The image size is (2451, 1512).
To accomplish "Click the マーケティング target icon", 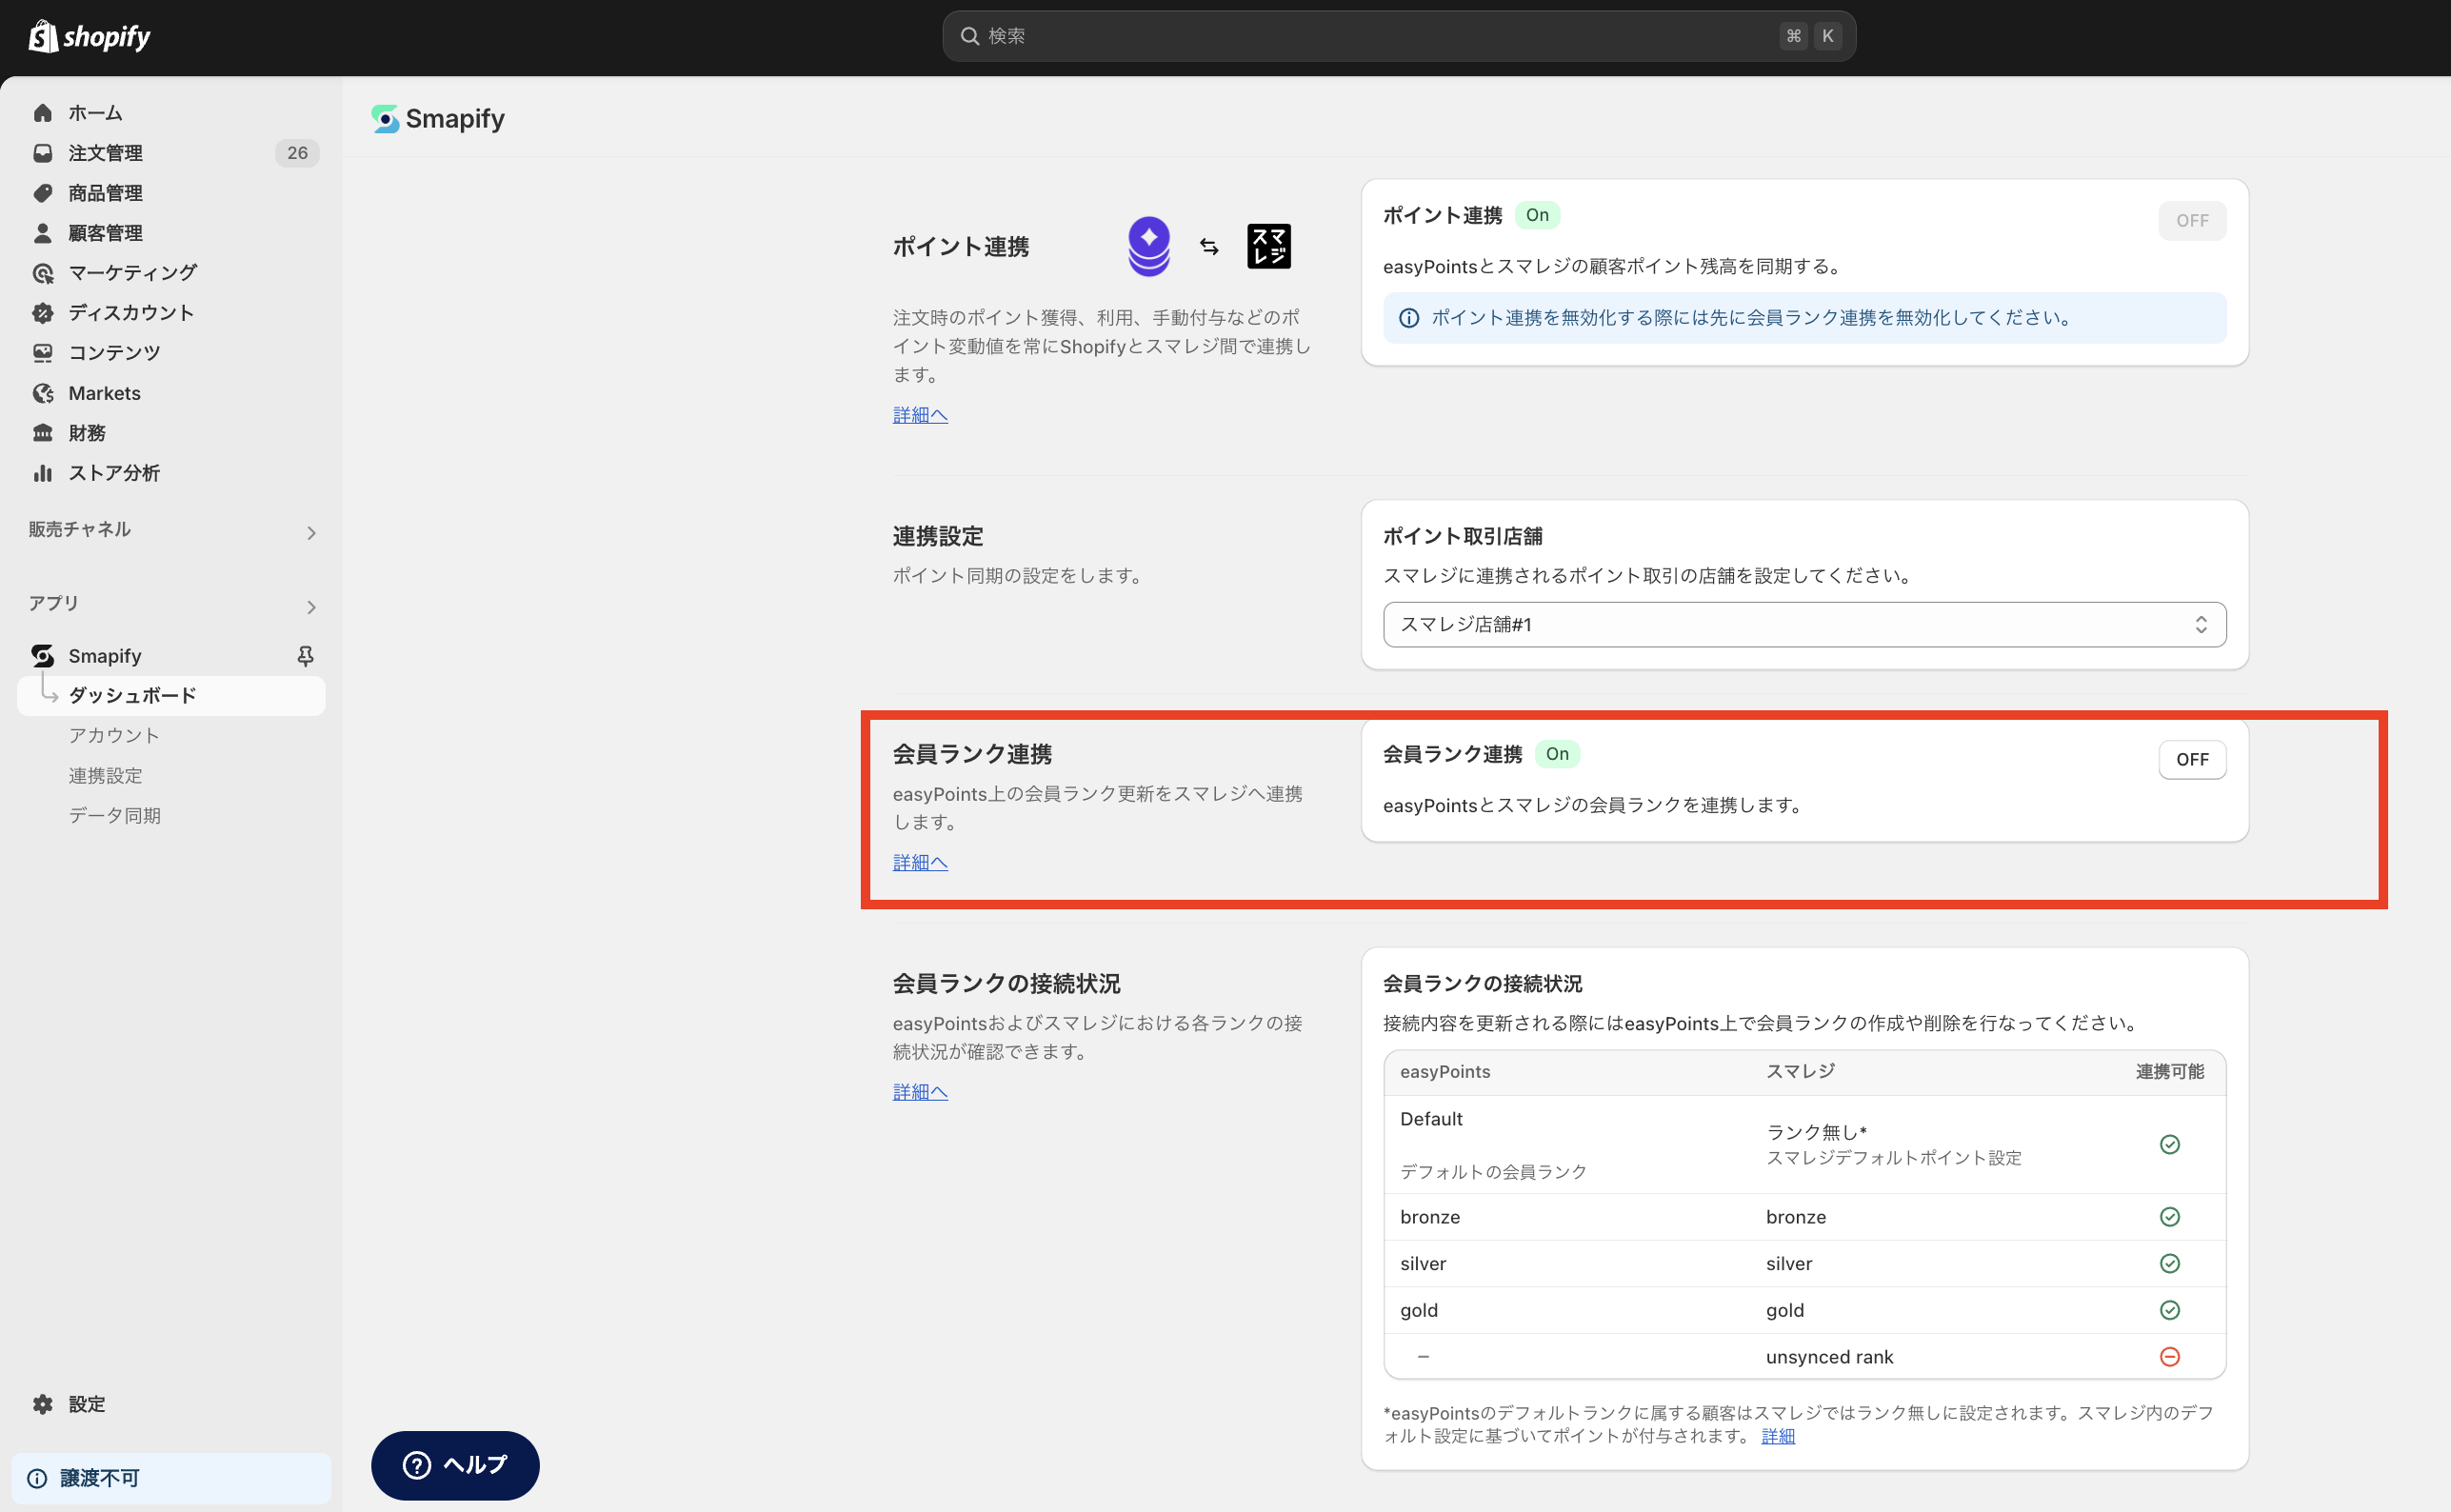I will pyautogui.click(x=42, y=273).
